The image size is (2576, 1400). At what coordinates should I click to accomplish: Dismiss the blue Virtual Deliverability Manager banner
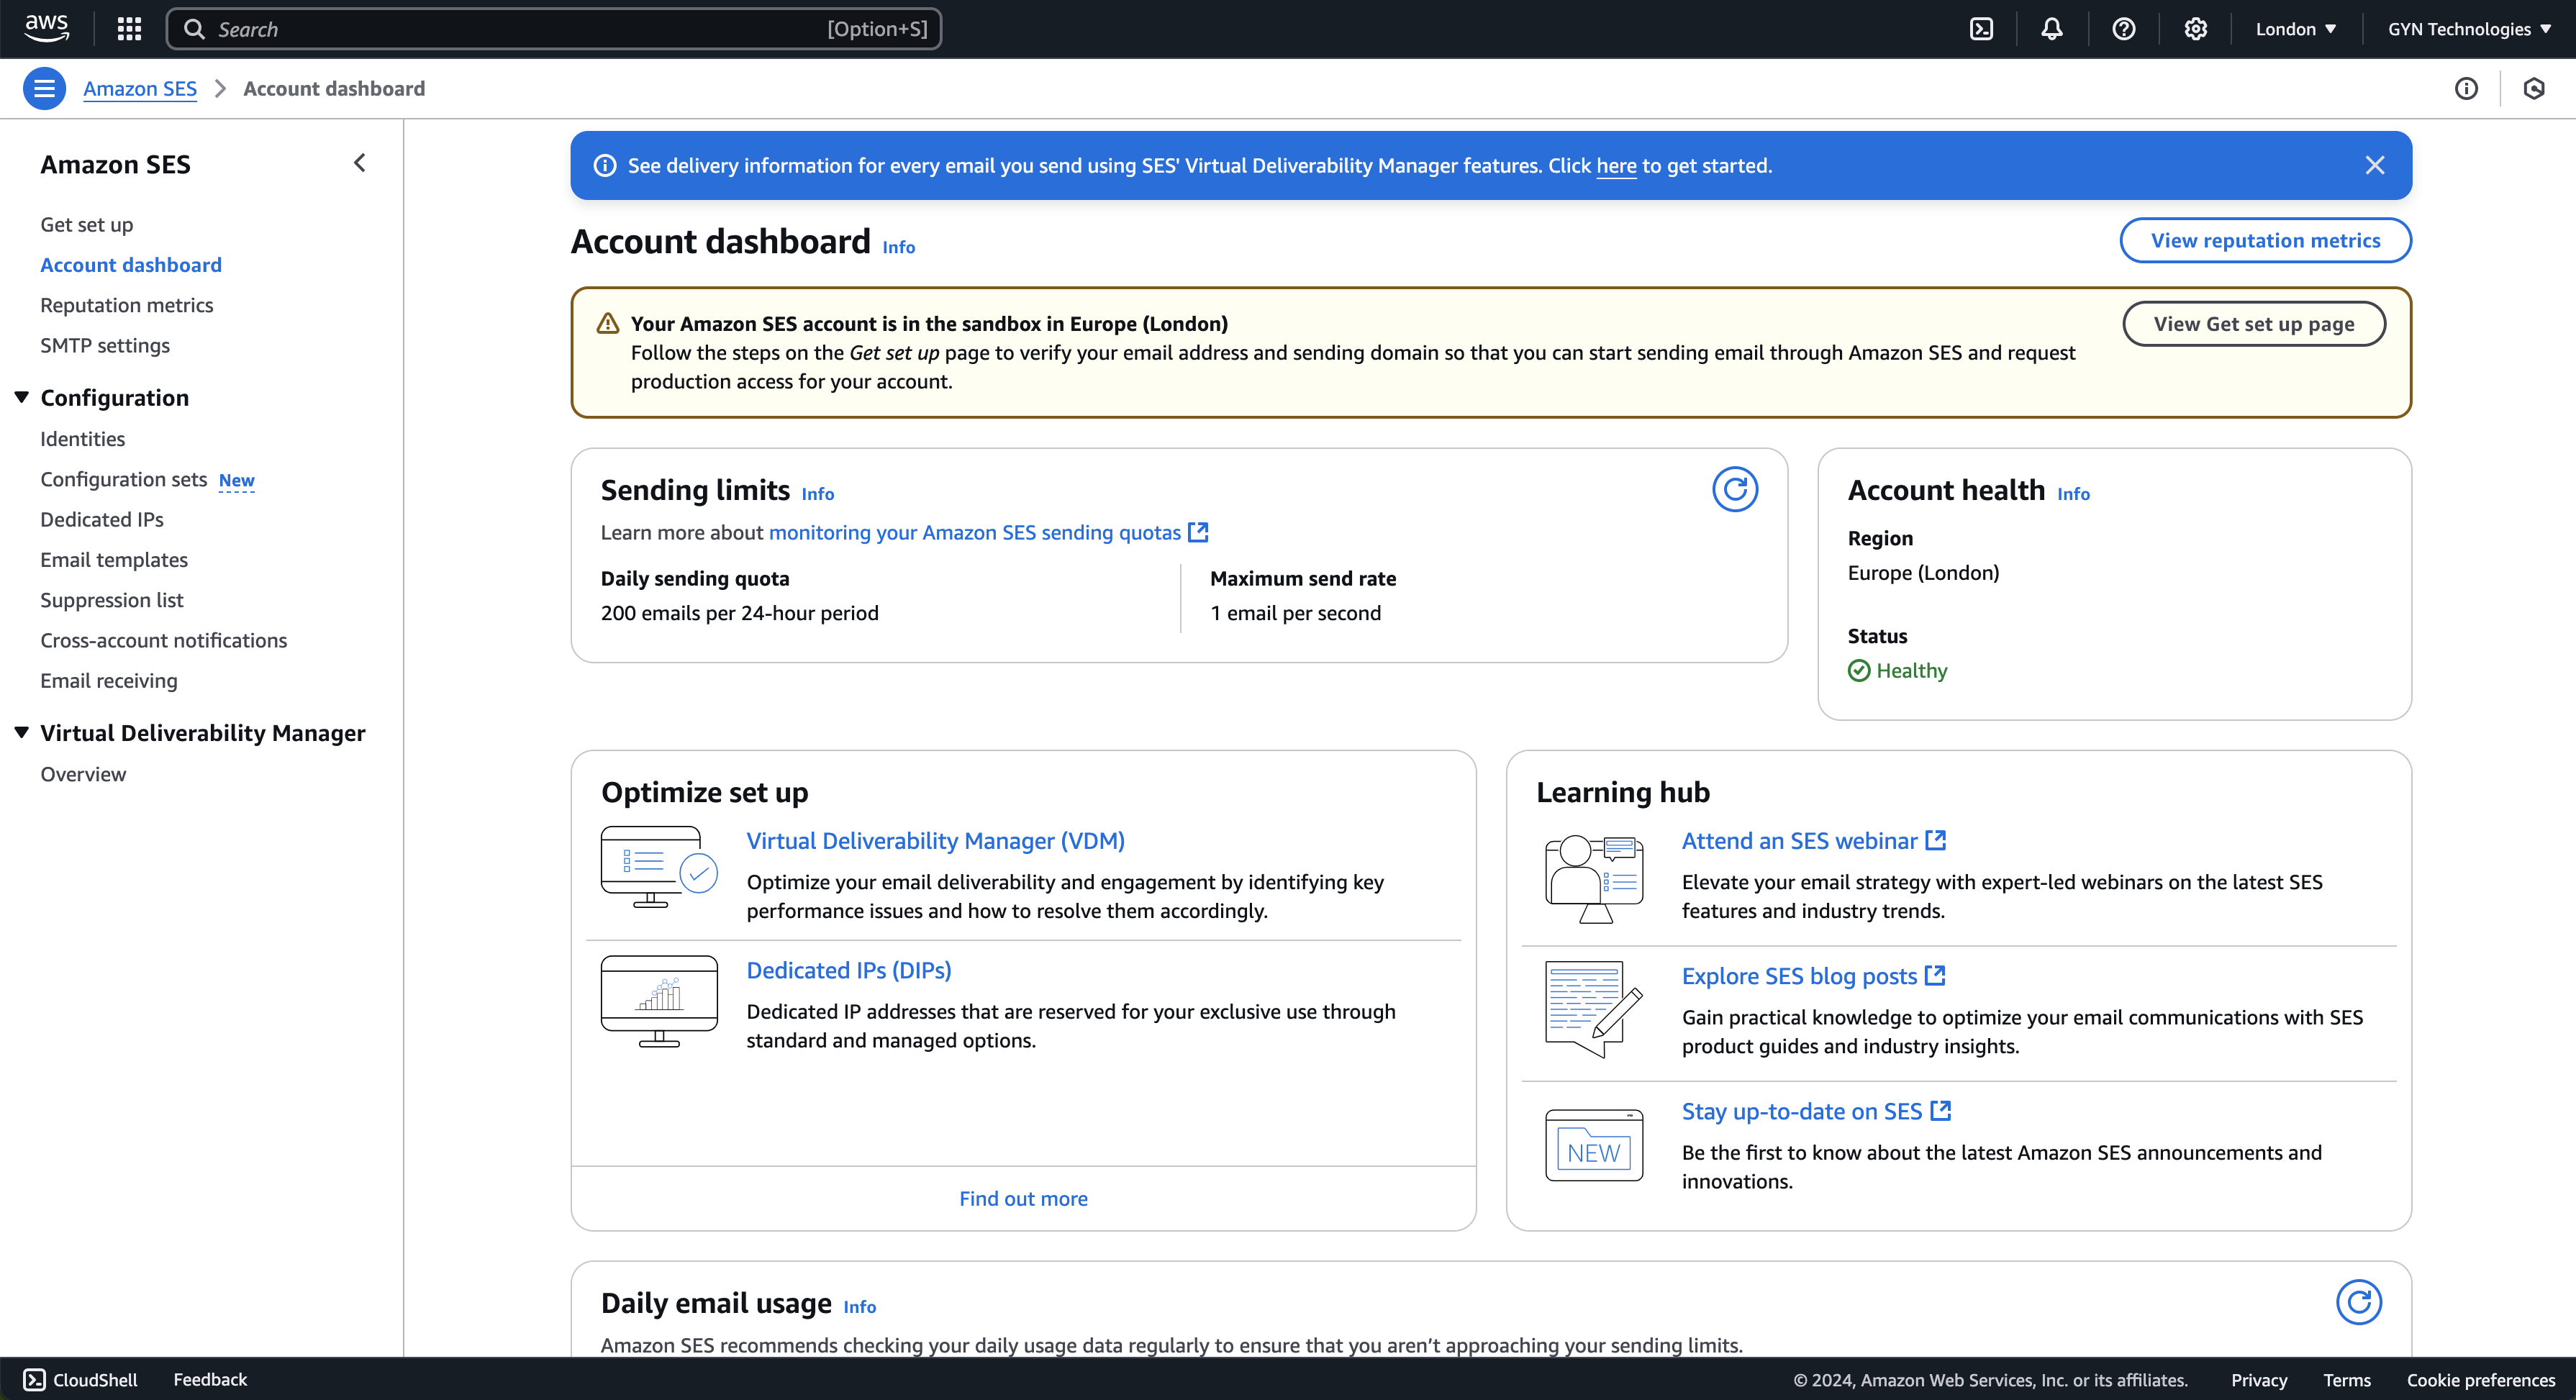[2376, 165]
